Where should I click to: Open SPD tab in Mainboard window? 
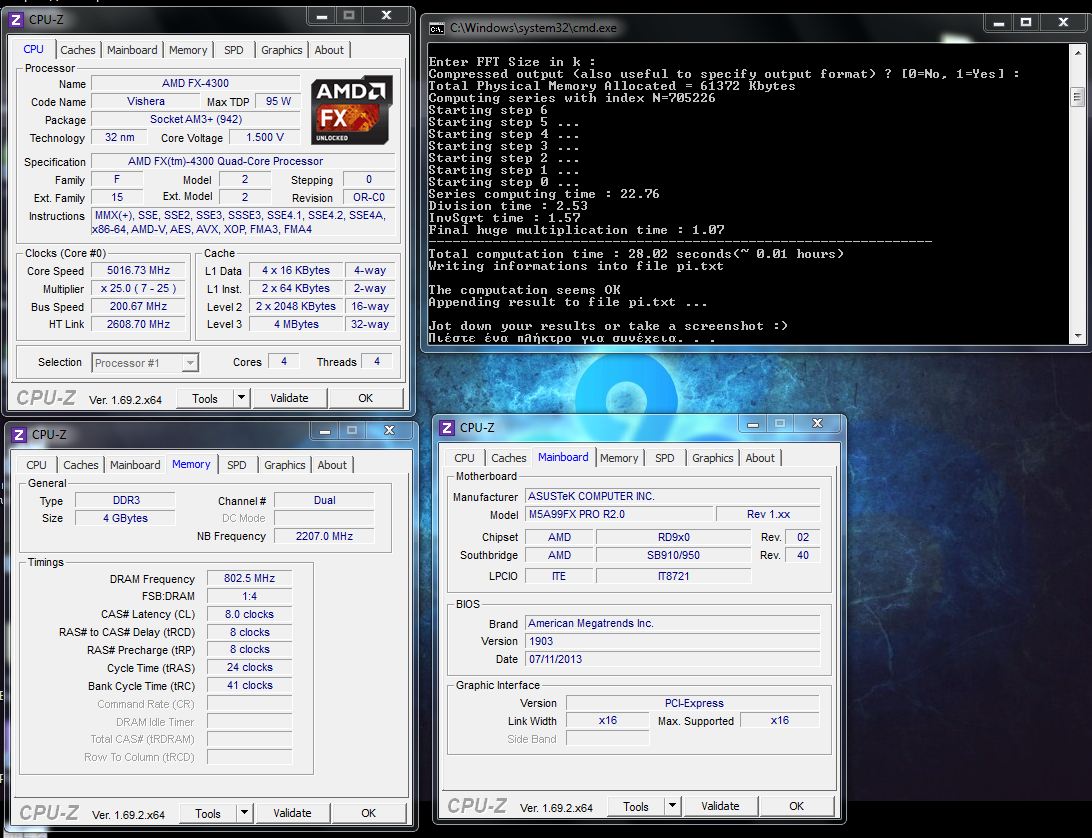pyautogui.click(x=665, y=458)
